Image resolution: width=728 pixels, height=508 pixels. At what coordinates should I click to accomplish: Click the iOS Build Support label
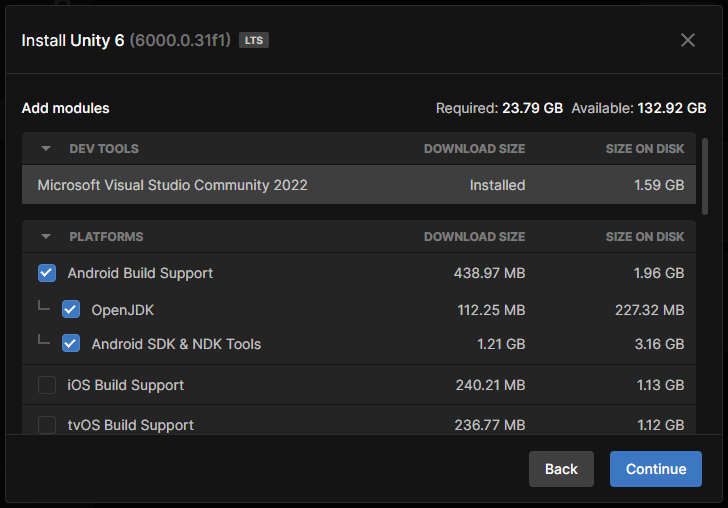(126, 385)
